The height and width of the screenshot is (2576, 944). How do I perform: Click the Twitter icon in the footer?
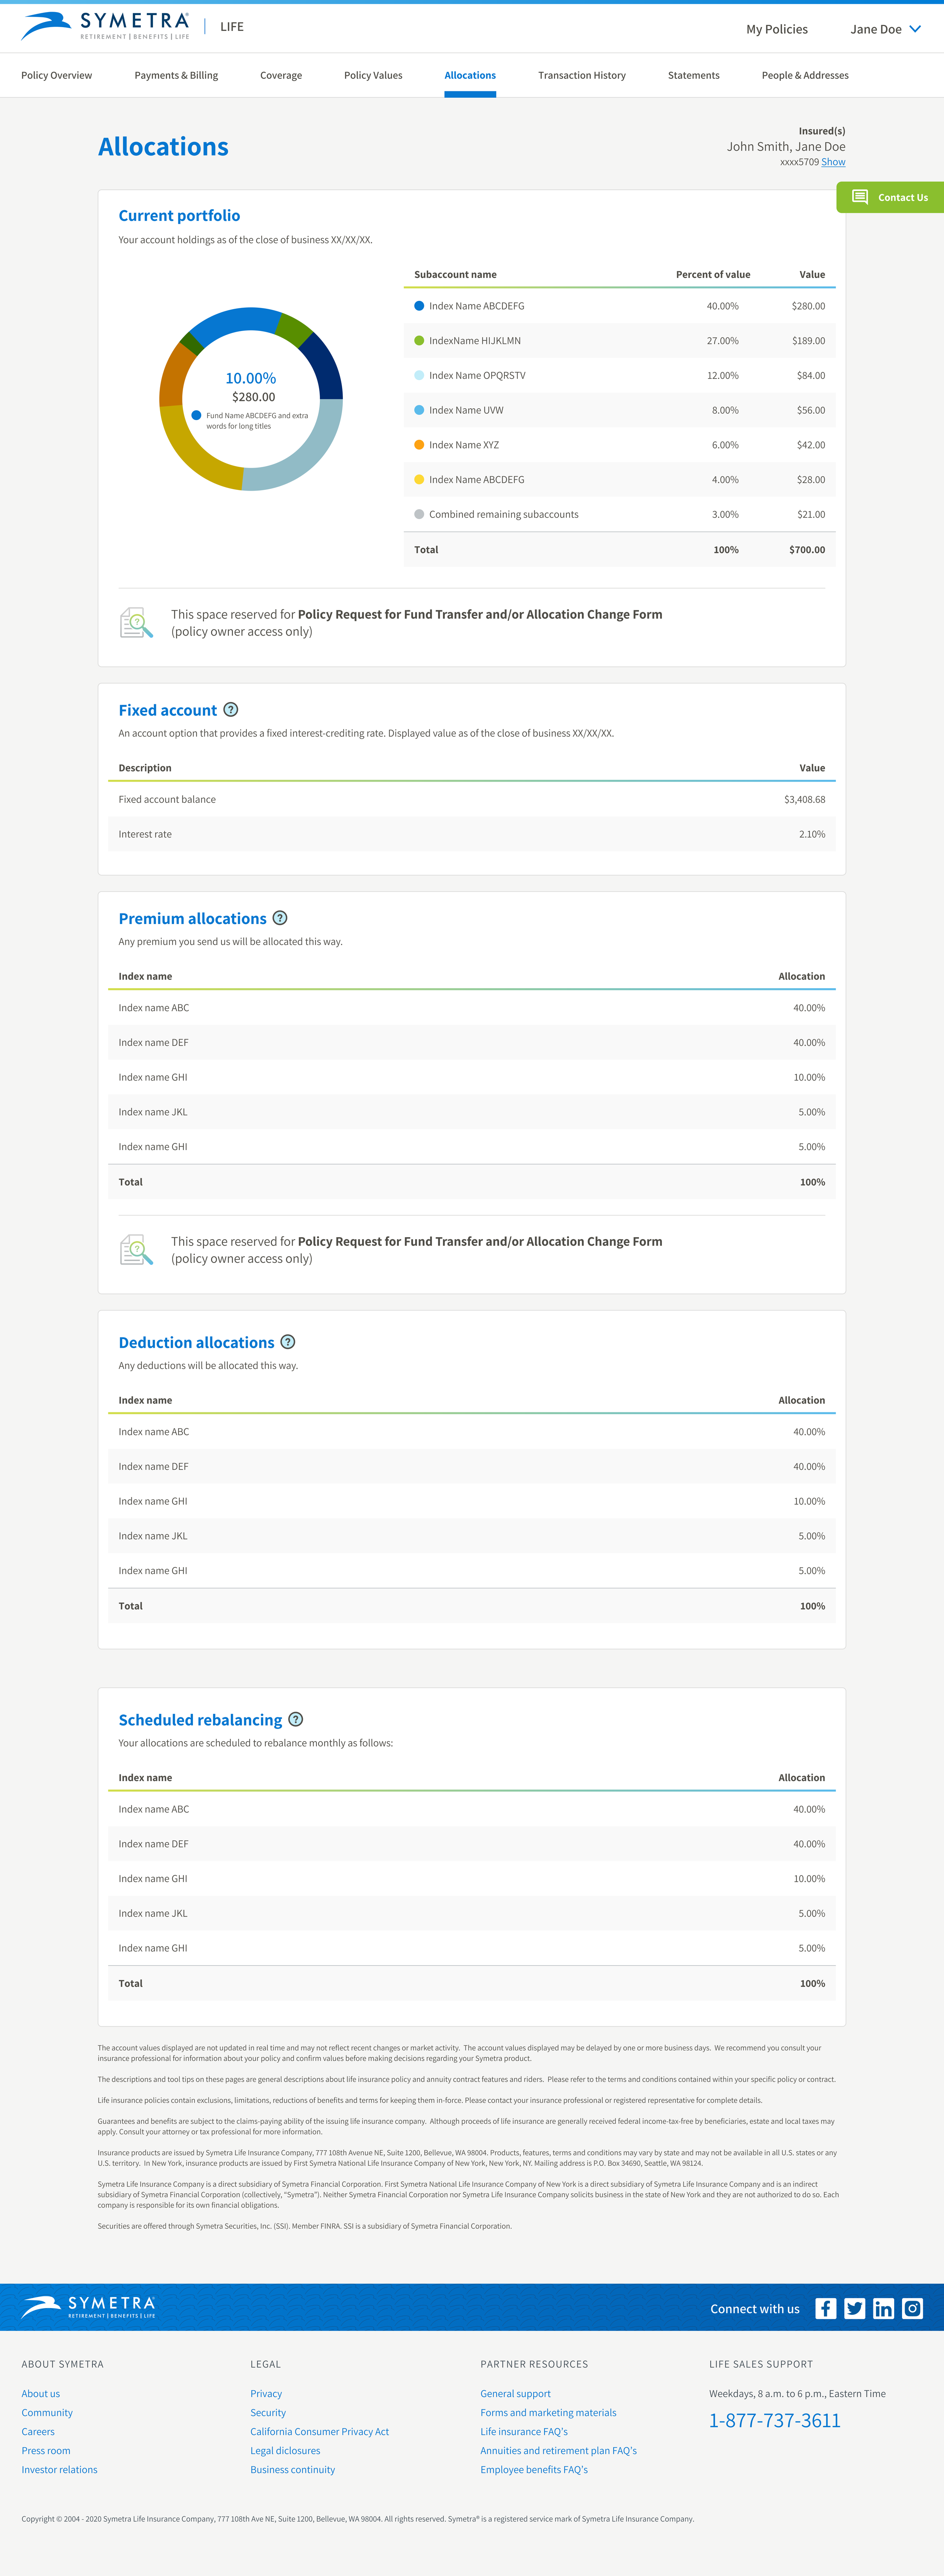coord(854,2308)
